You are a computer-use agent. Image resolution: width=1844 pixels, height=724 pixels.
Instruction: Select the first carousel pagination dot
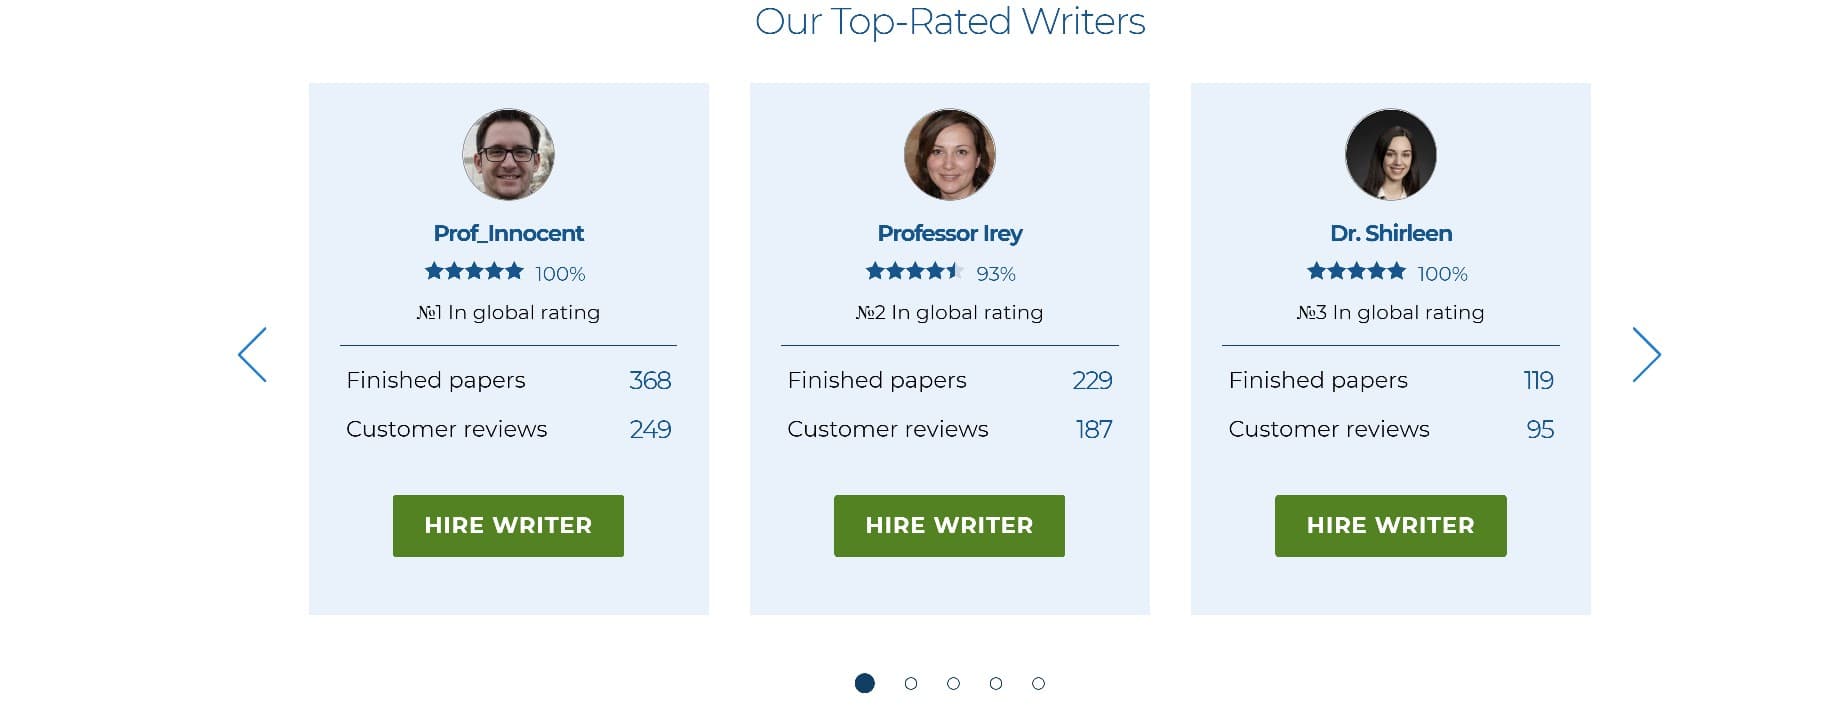point(865,683)
